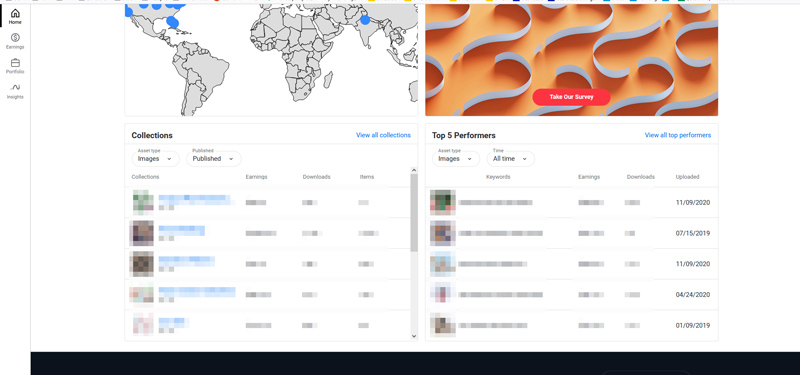The width and height of the screenshot is (800, 375).
Task: Click the Earnings column header in Top 5 Performers
Action: click(x=589, y=177)
